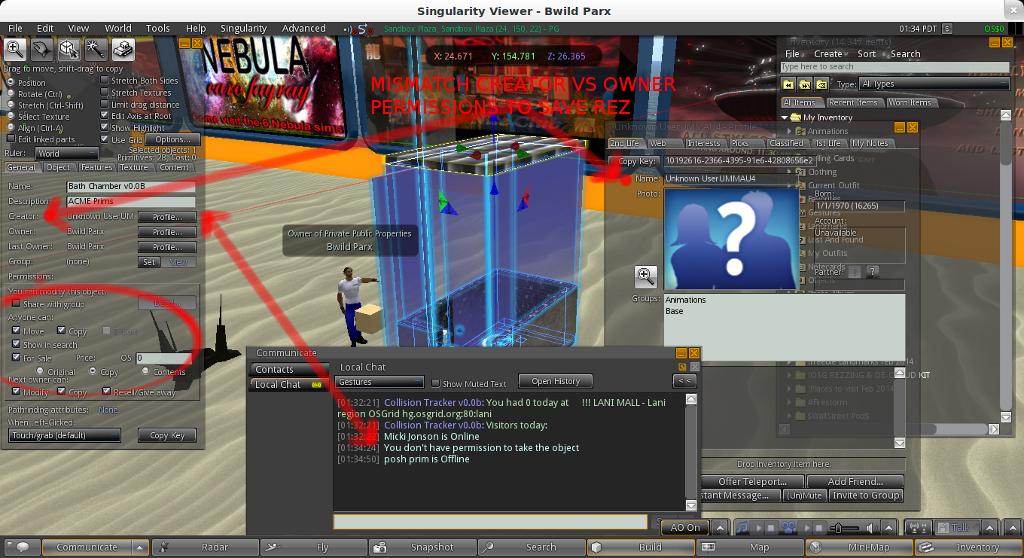Open the Advanced menu

point(304,28)
